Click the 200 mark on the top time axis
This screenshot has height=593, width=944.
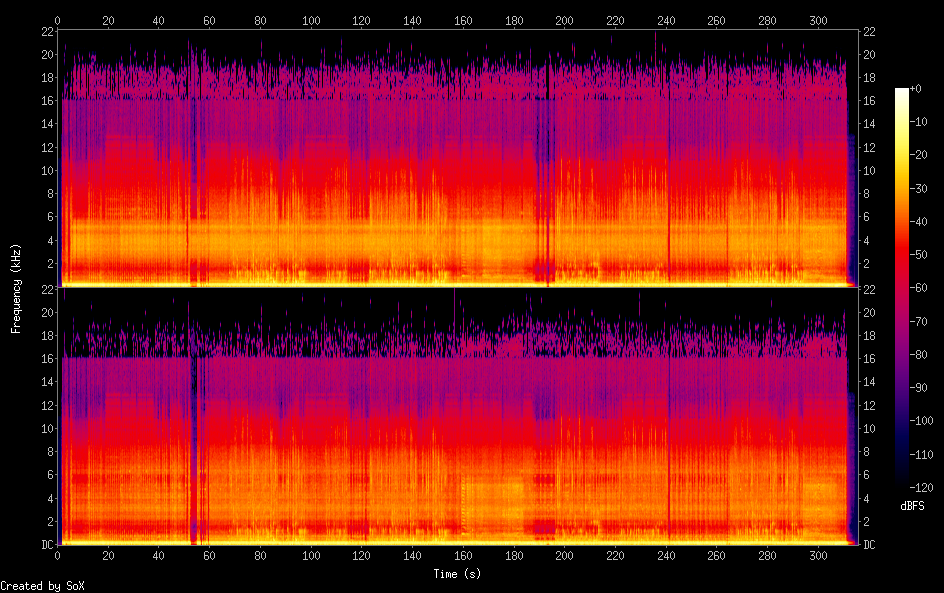tap(565, 19)
